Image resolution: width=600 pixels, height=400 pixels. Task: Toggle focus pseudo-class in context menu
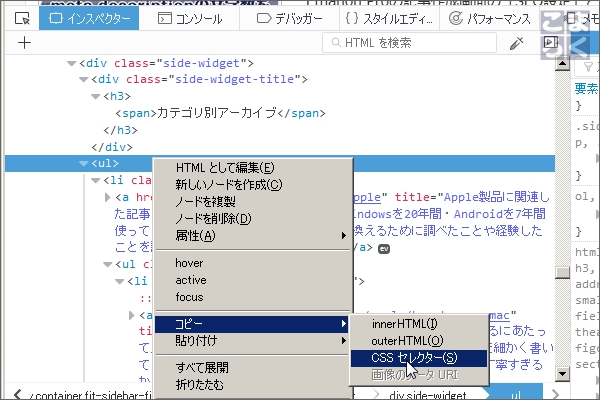pos(253,297)
